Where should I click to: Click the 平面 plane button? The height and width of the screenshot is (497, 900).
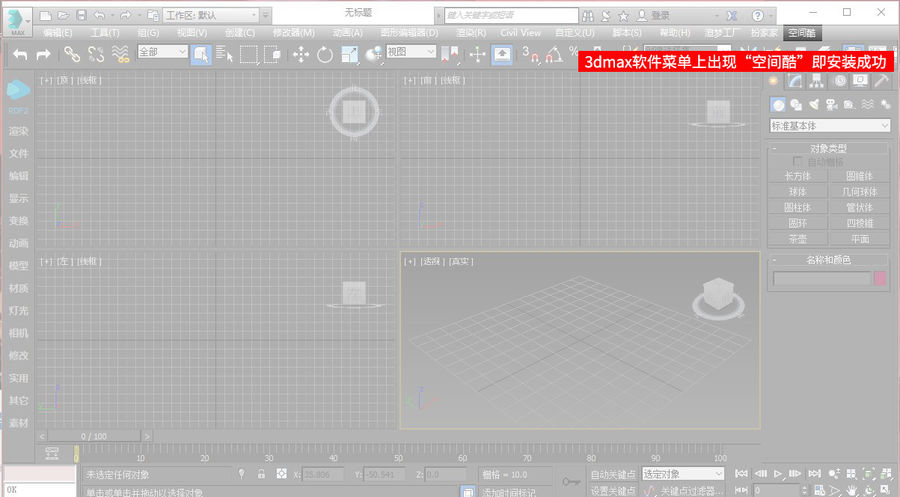pyautogui.click(x=859, y=239)
